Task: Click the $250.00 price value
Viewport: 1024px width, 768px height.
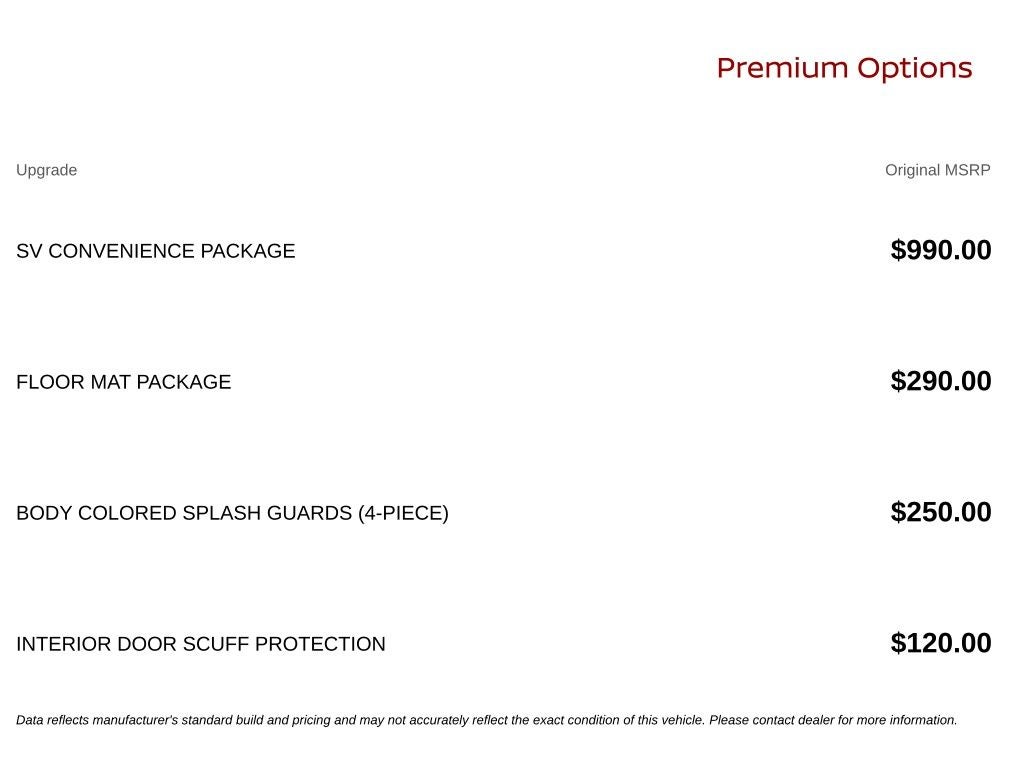Action: (x=940, y=512)
